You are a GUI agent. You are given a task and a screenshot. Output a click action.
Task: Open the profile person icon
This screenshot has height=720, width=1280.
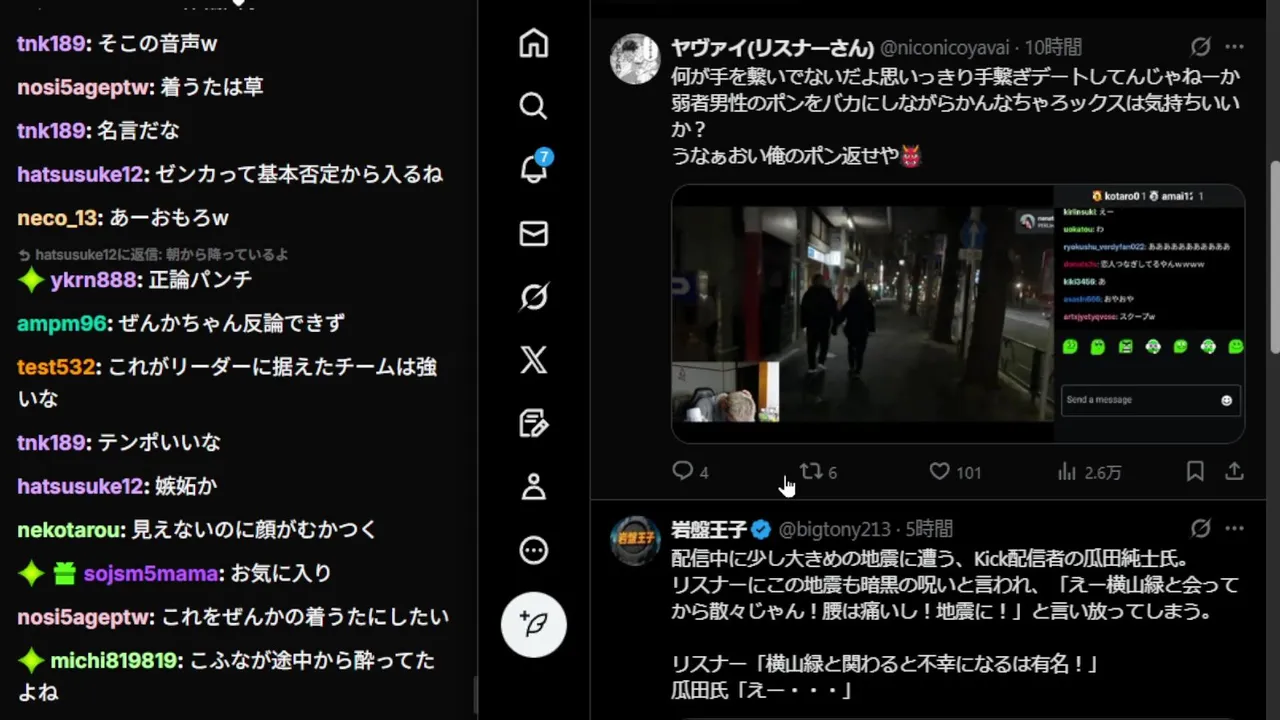click(x=534, y=487)
